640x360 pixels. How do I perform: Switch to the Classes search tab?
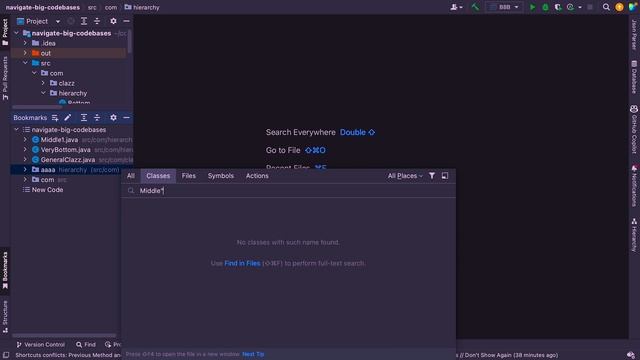coord(158,176)
